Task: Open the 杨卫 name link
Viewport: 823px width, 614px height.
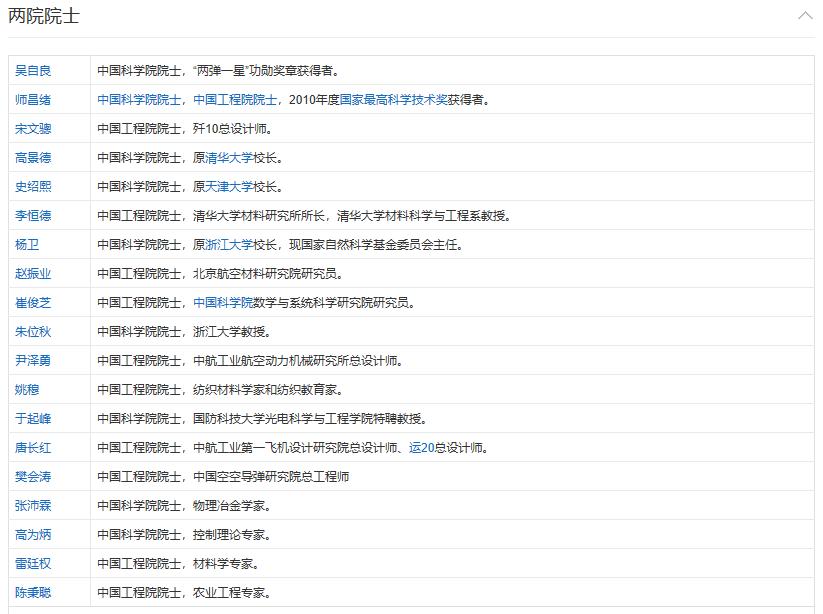Action: point(27,245)
